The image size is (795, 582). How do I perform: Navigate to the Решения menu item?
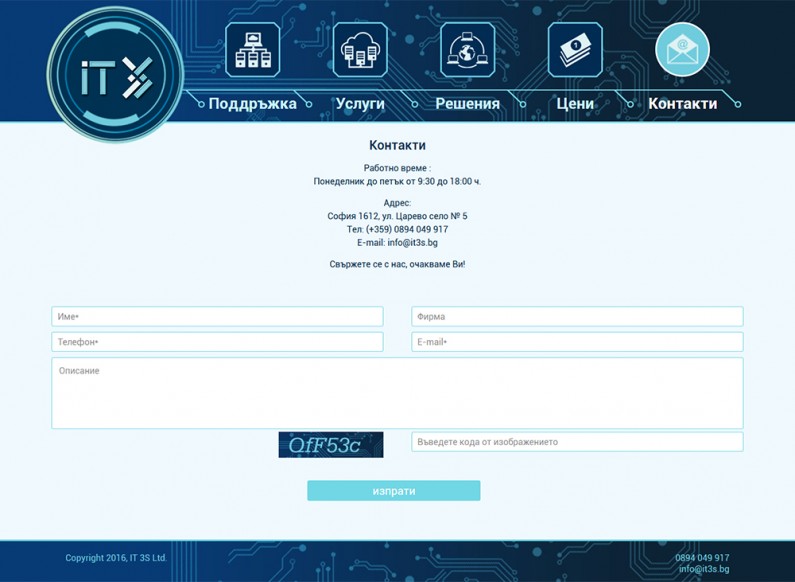[x=467, y=104]
